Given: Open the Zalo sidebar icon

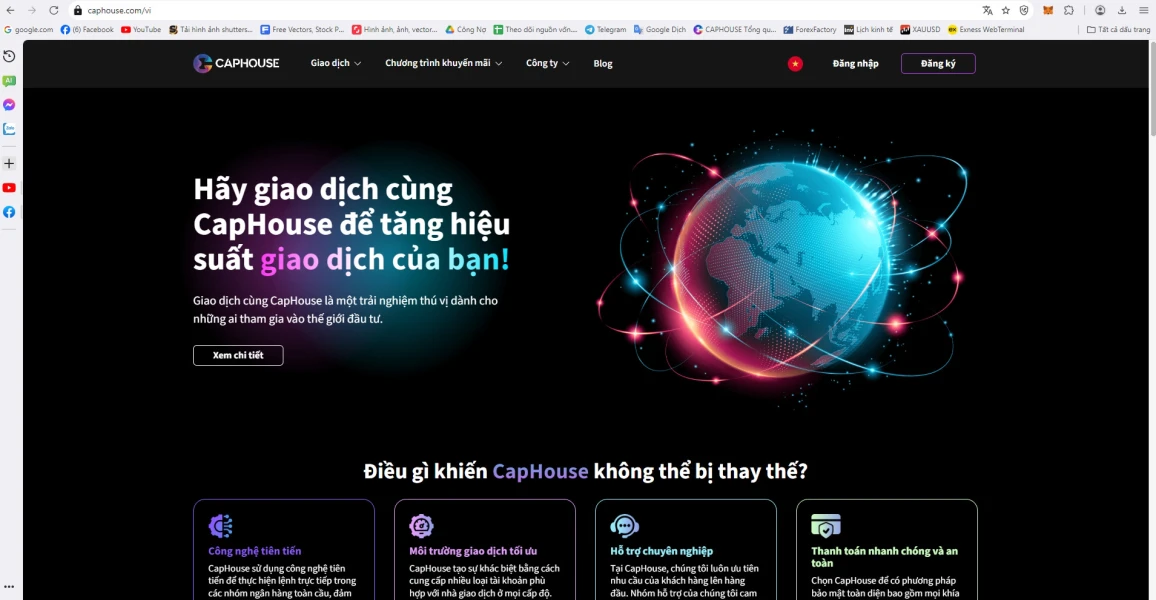Looking at the screenshot, I should [9, 129].
